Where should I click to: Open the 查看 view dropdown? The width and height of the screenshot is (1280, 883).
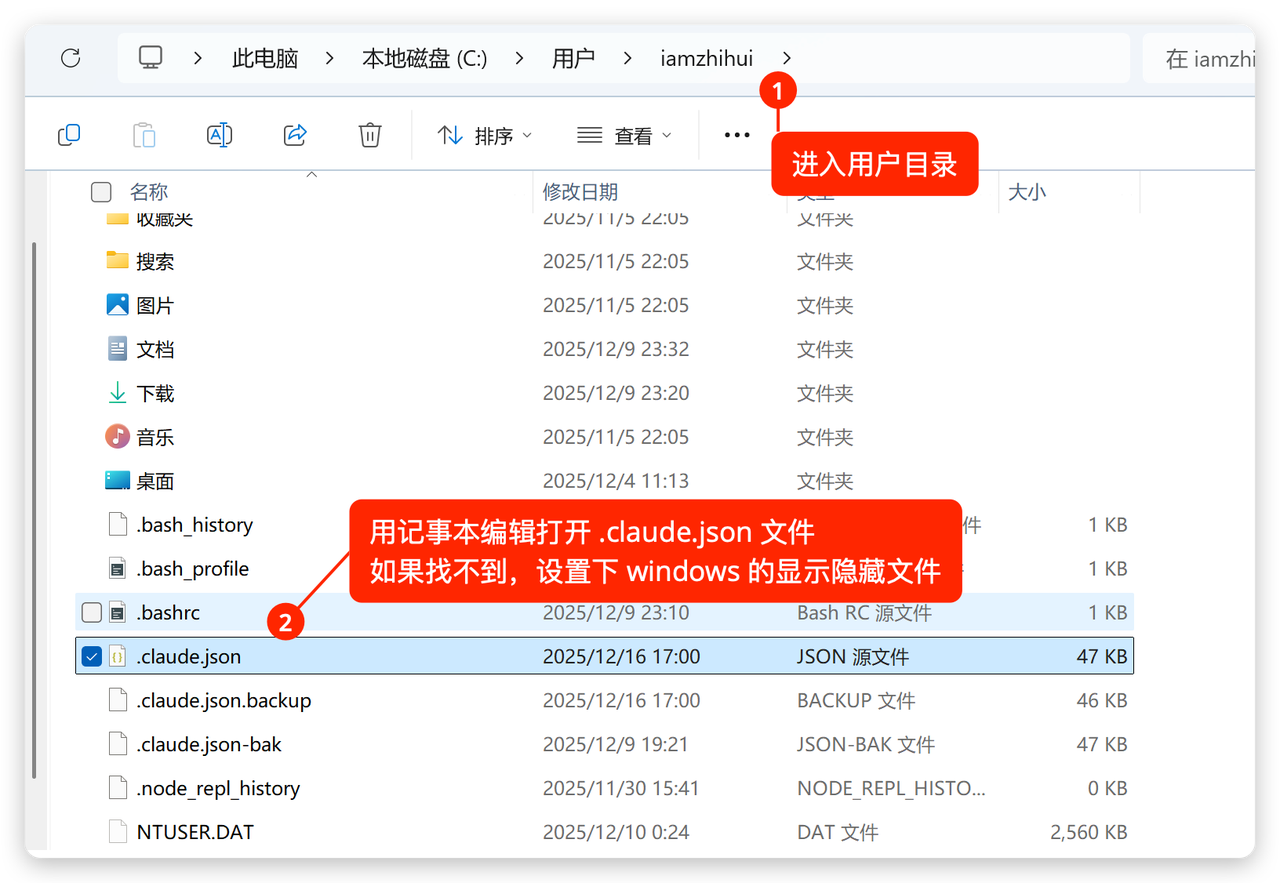pyautogui.click(x=625, y=135)
